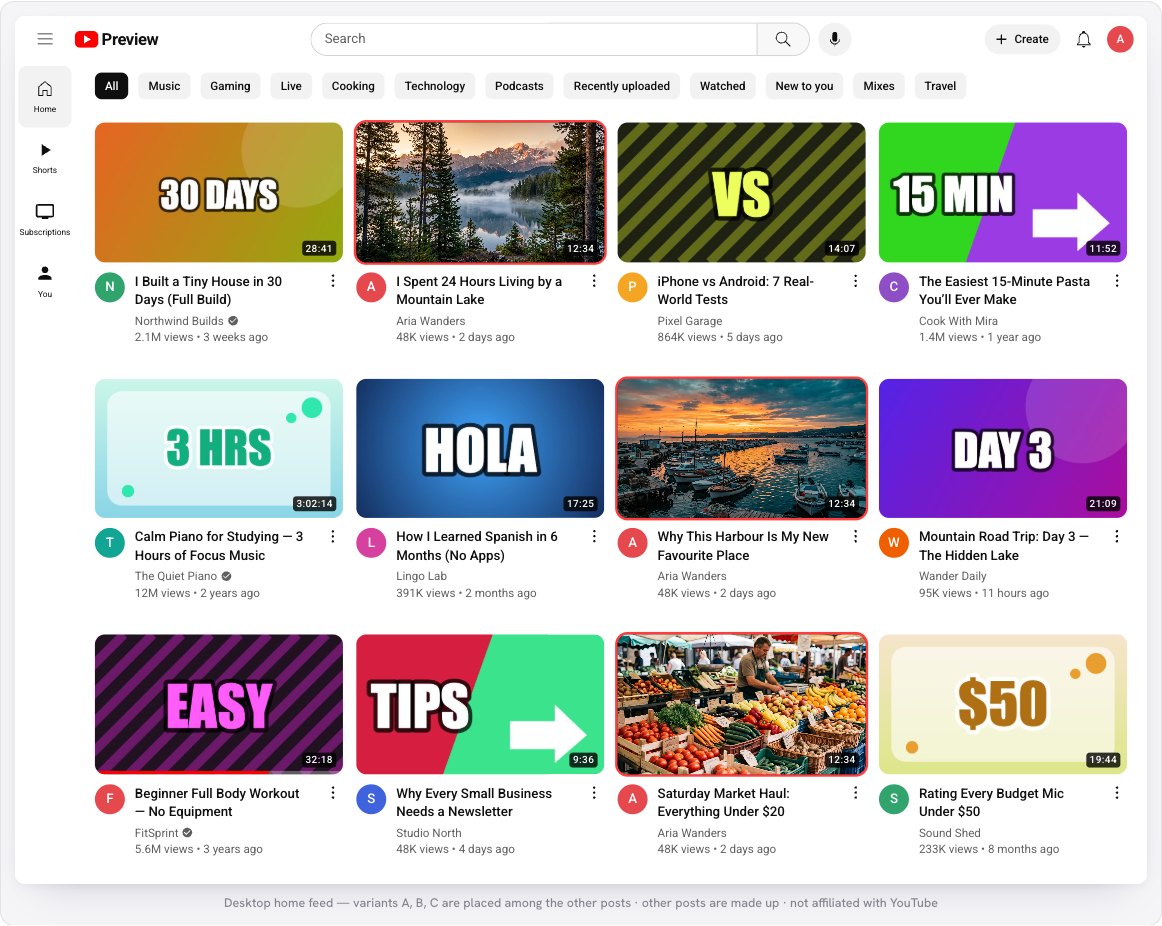The image size is (1162, 926).
Task: Select the Cooking filter chip
Action: click(x=353, y=86)
